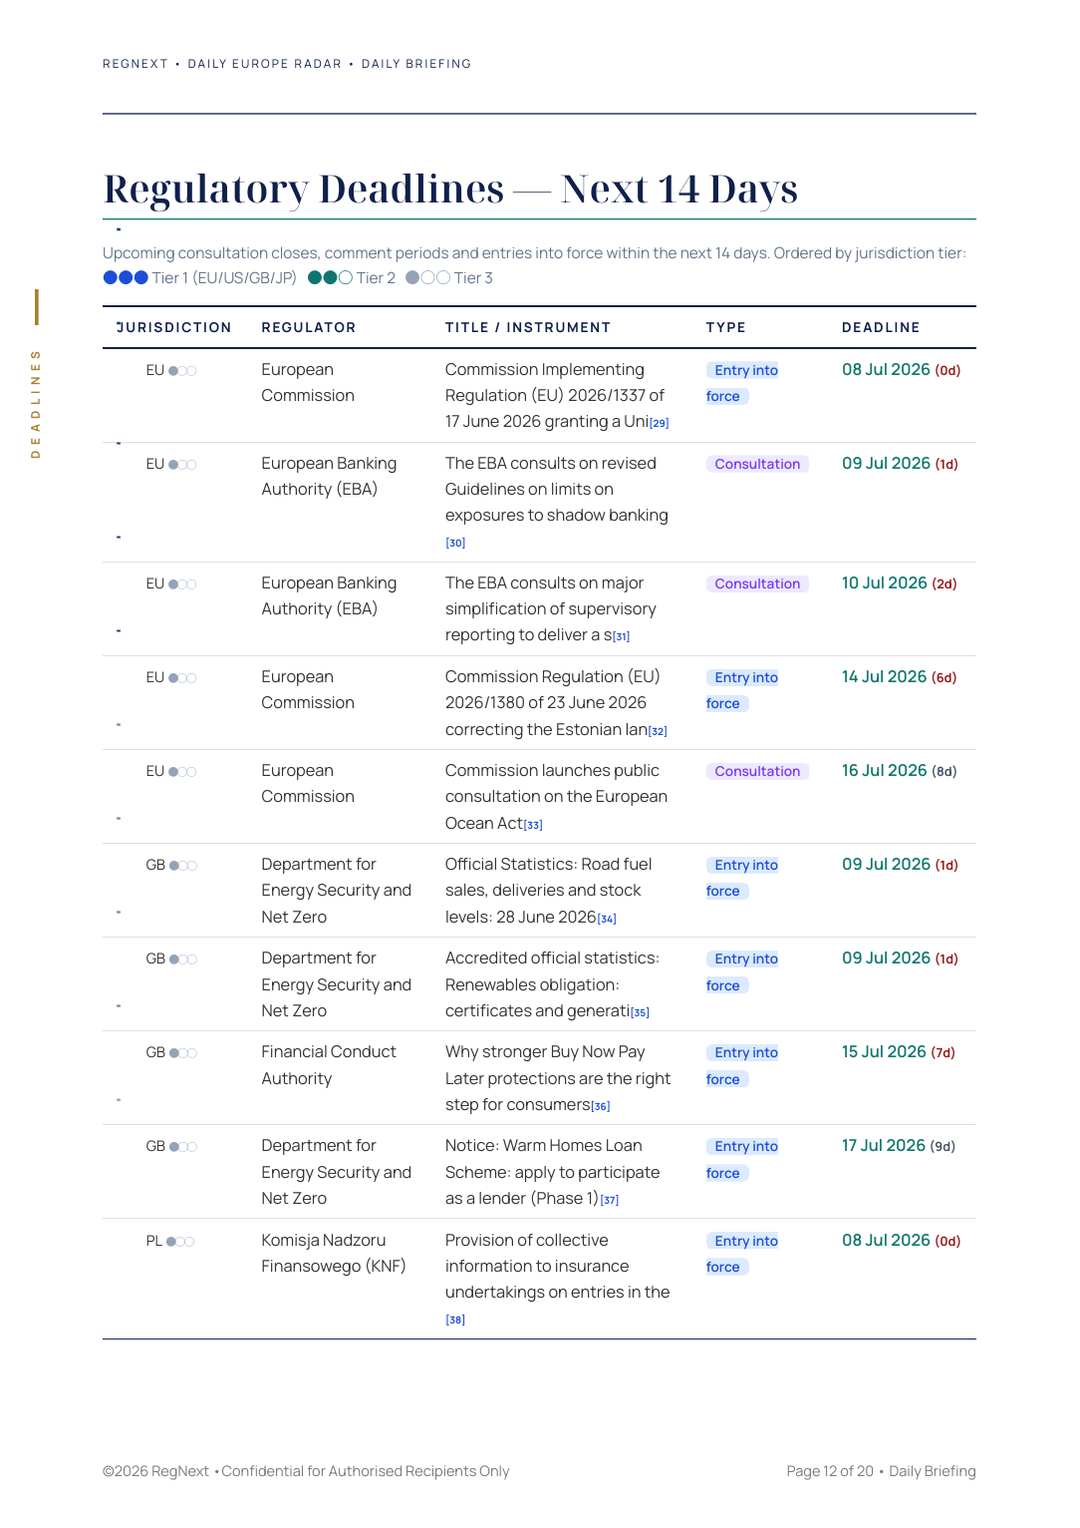Open citation link [34]
1080x1528 pixels.
[x=607, y=918]
